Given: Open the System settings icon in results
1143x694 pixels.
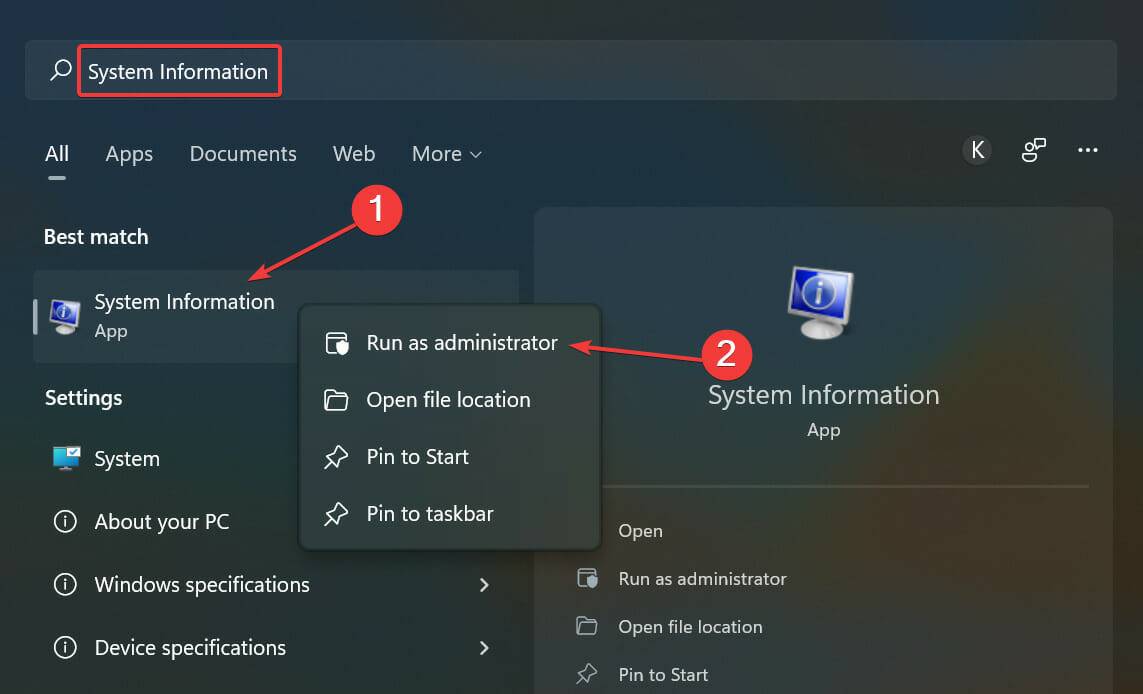Looking at the screenshot, I should (65, 458).
